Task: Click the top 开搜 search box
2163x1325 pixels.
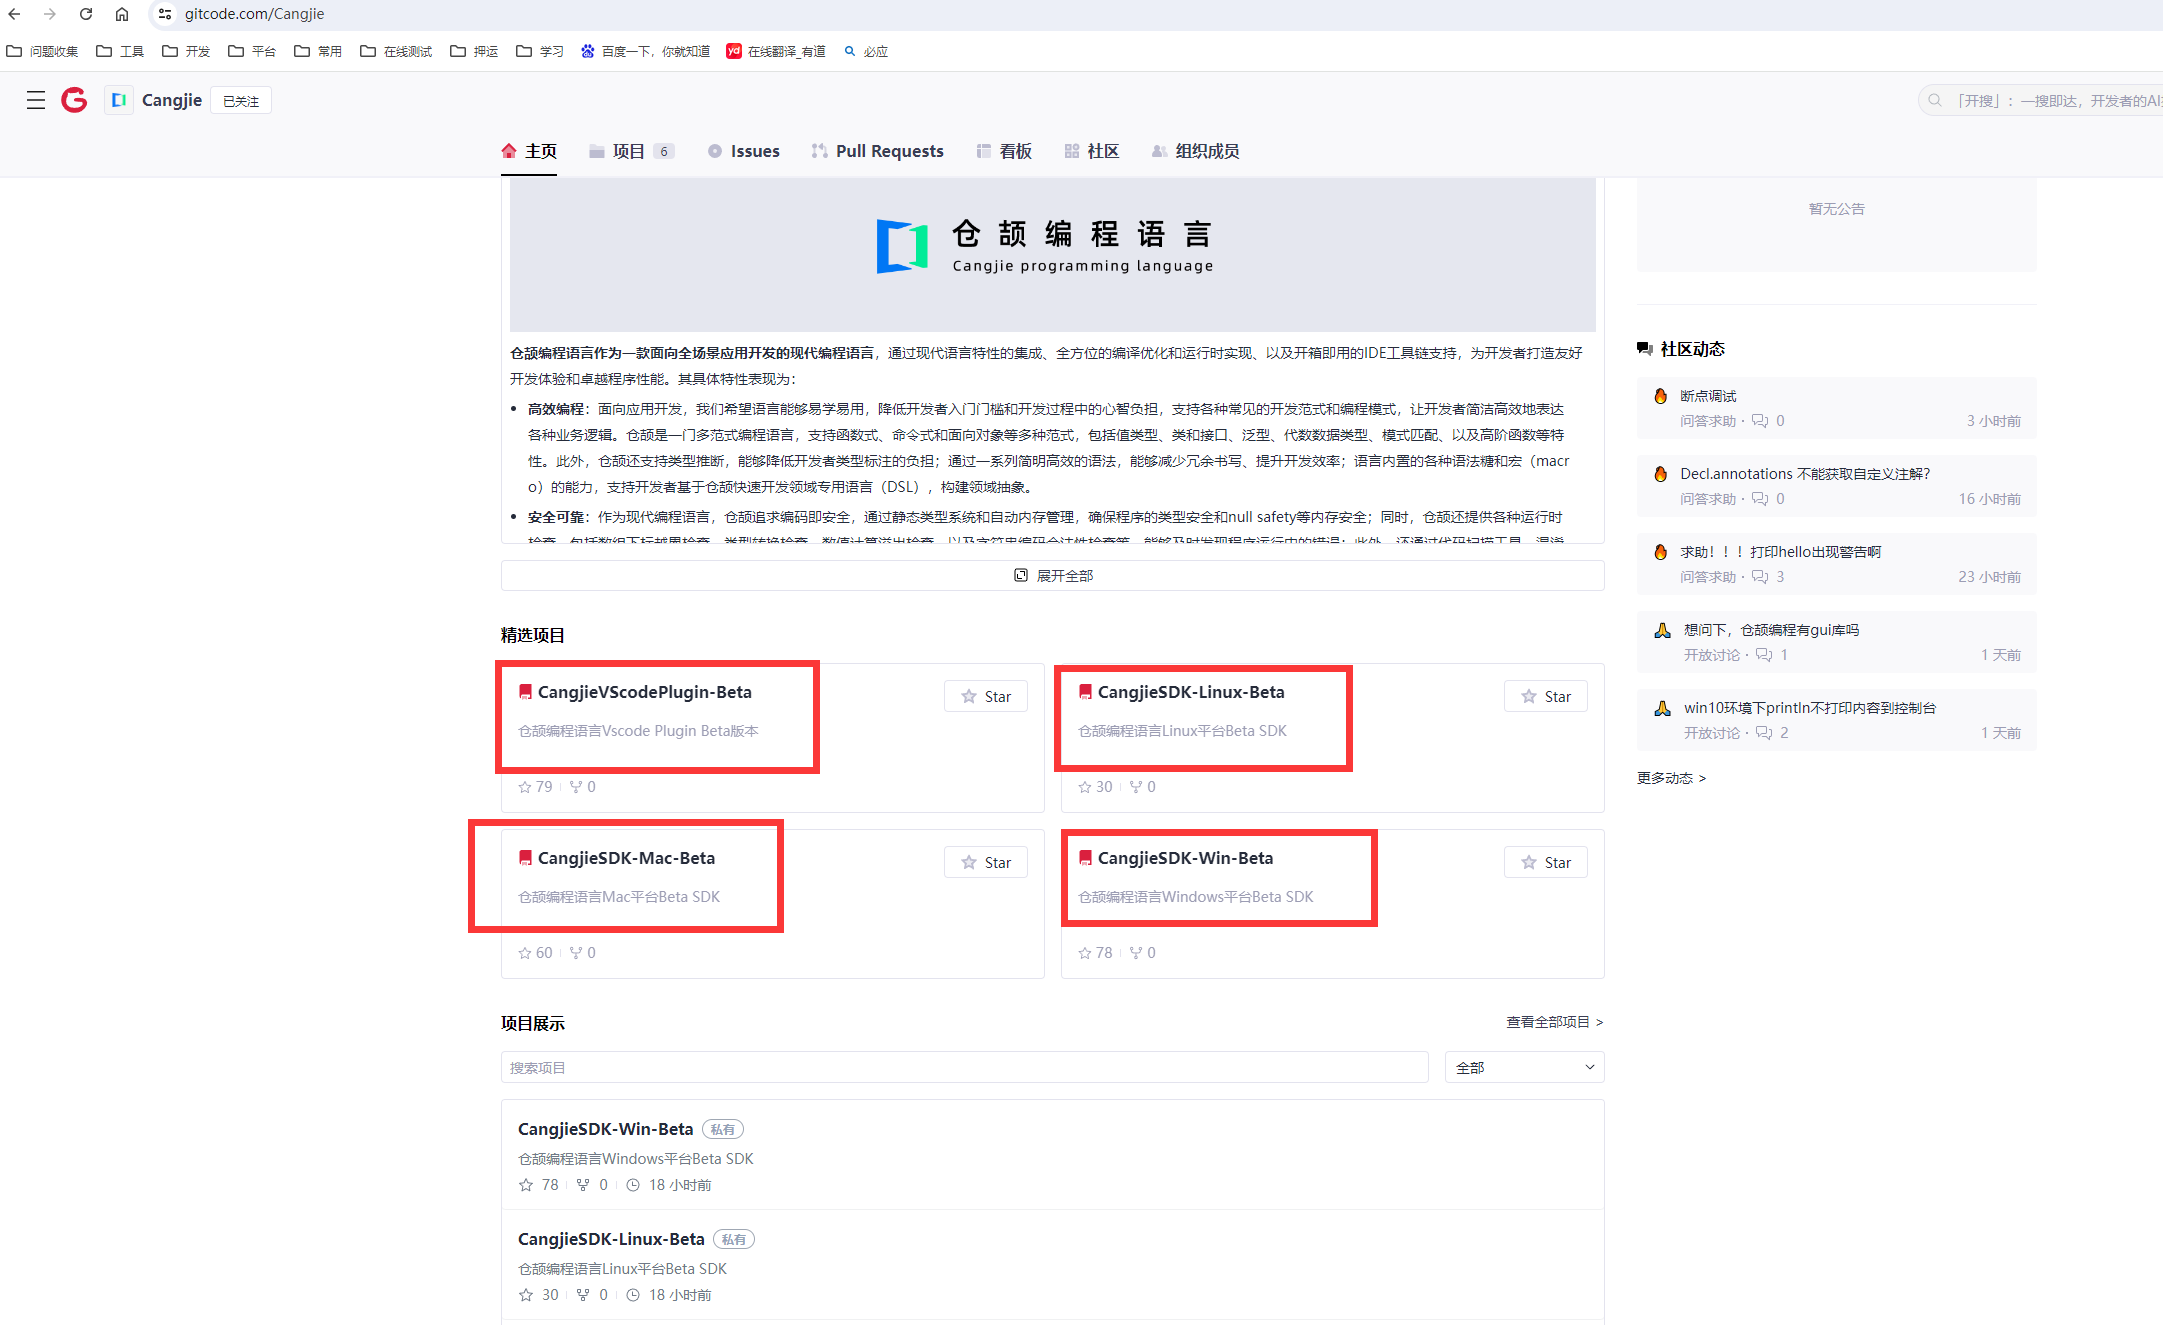Action: (2040, 100)
